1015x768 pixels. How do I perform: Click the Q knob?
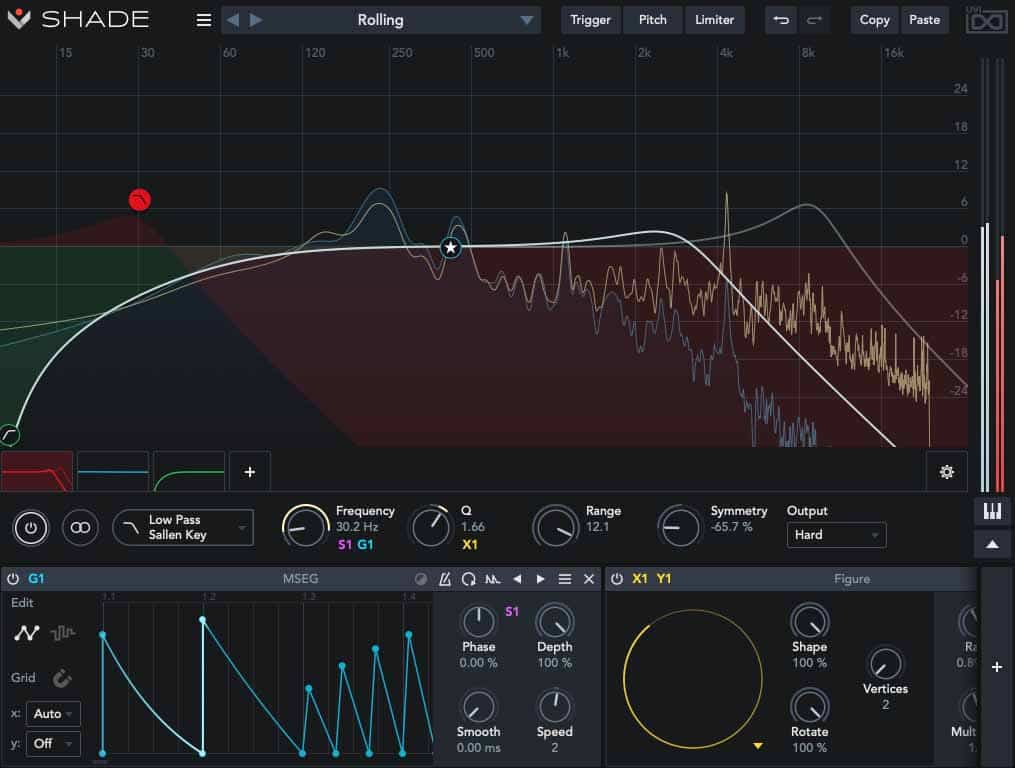[431, 526]
